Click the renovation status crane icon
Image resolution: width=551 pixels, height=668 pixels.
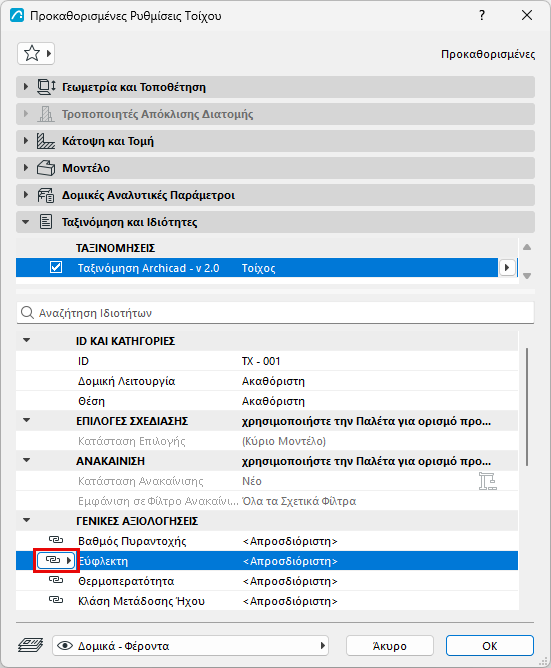click(487, 481)
